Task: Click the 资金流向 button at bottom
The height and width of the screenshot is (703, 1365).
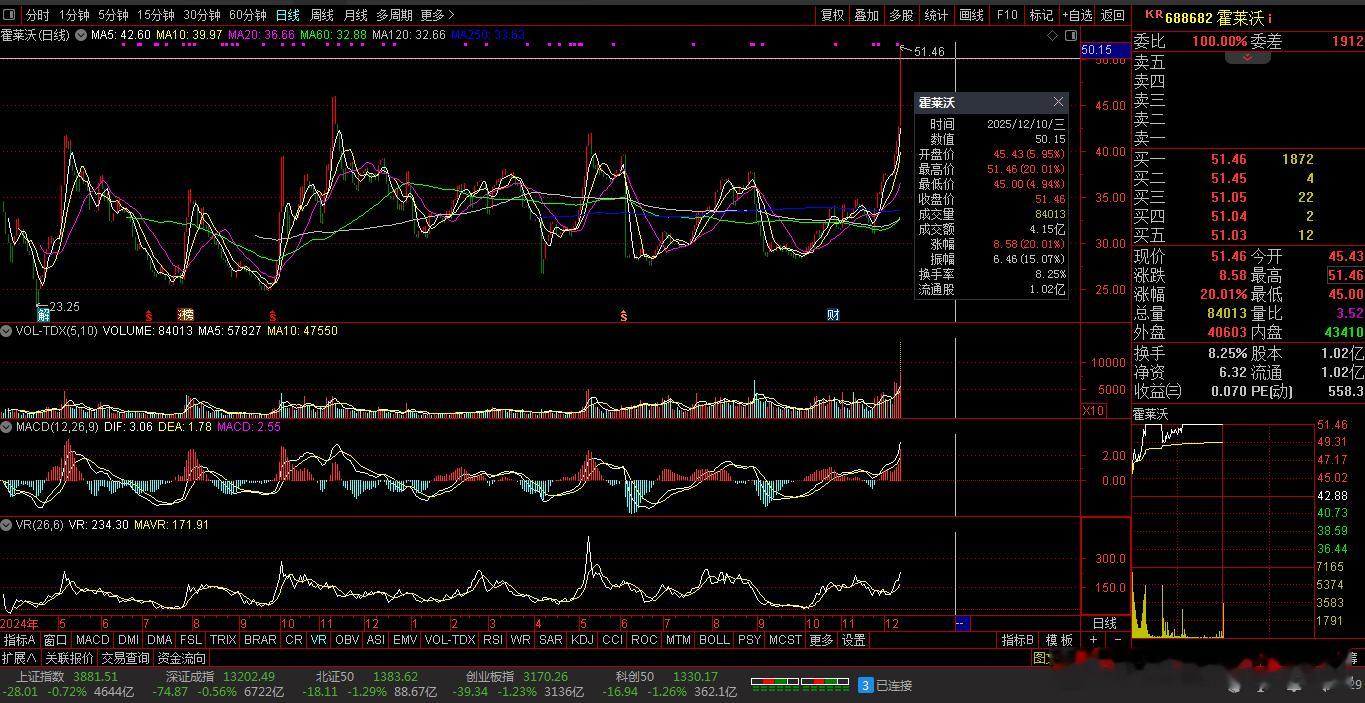Action: (x=181, y=658)
